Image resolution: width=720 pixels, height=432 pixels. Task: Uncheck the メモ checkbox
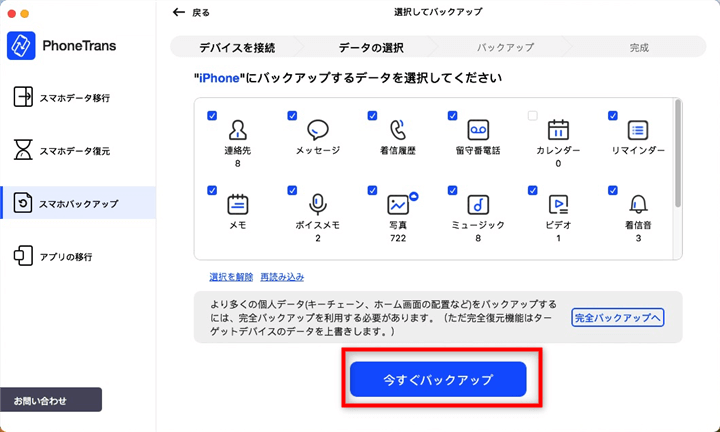point(212,191)
